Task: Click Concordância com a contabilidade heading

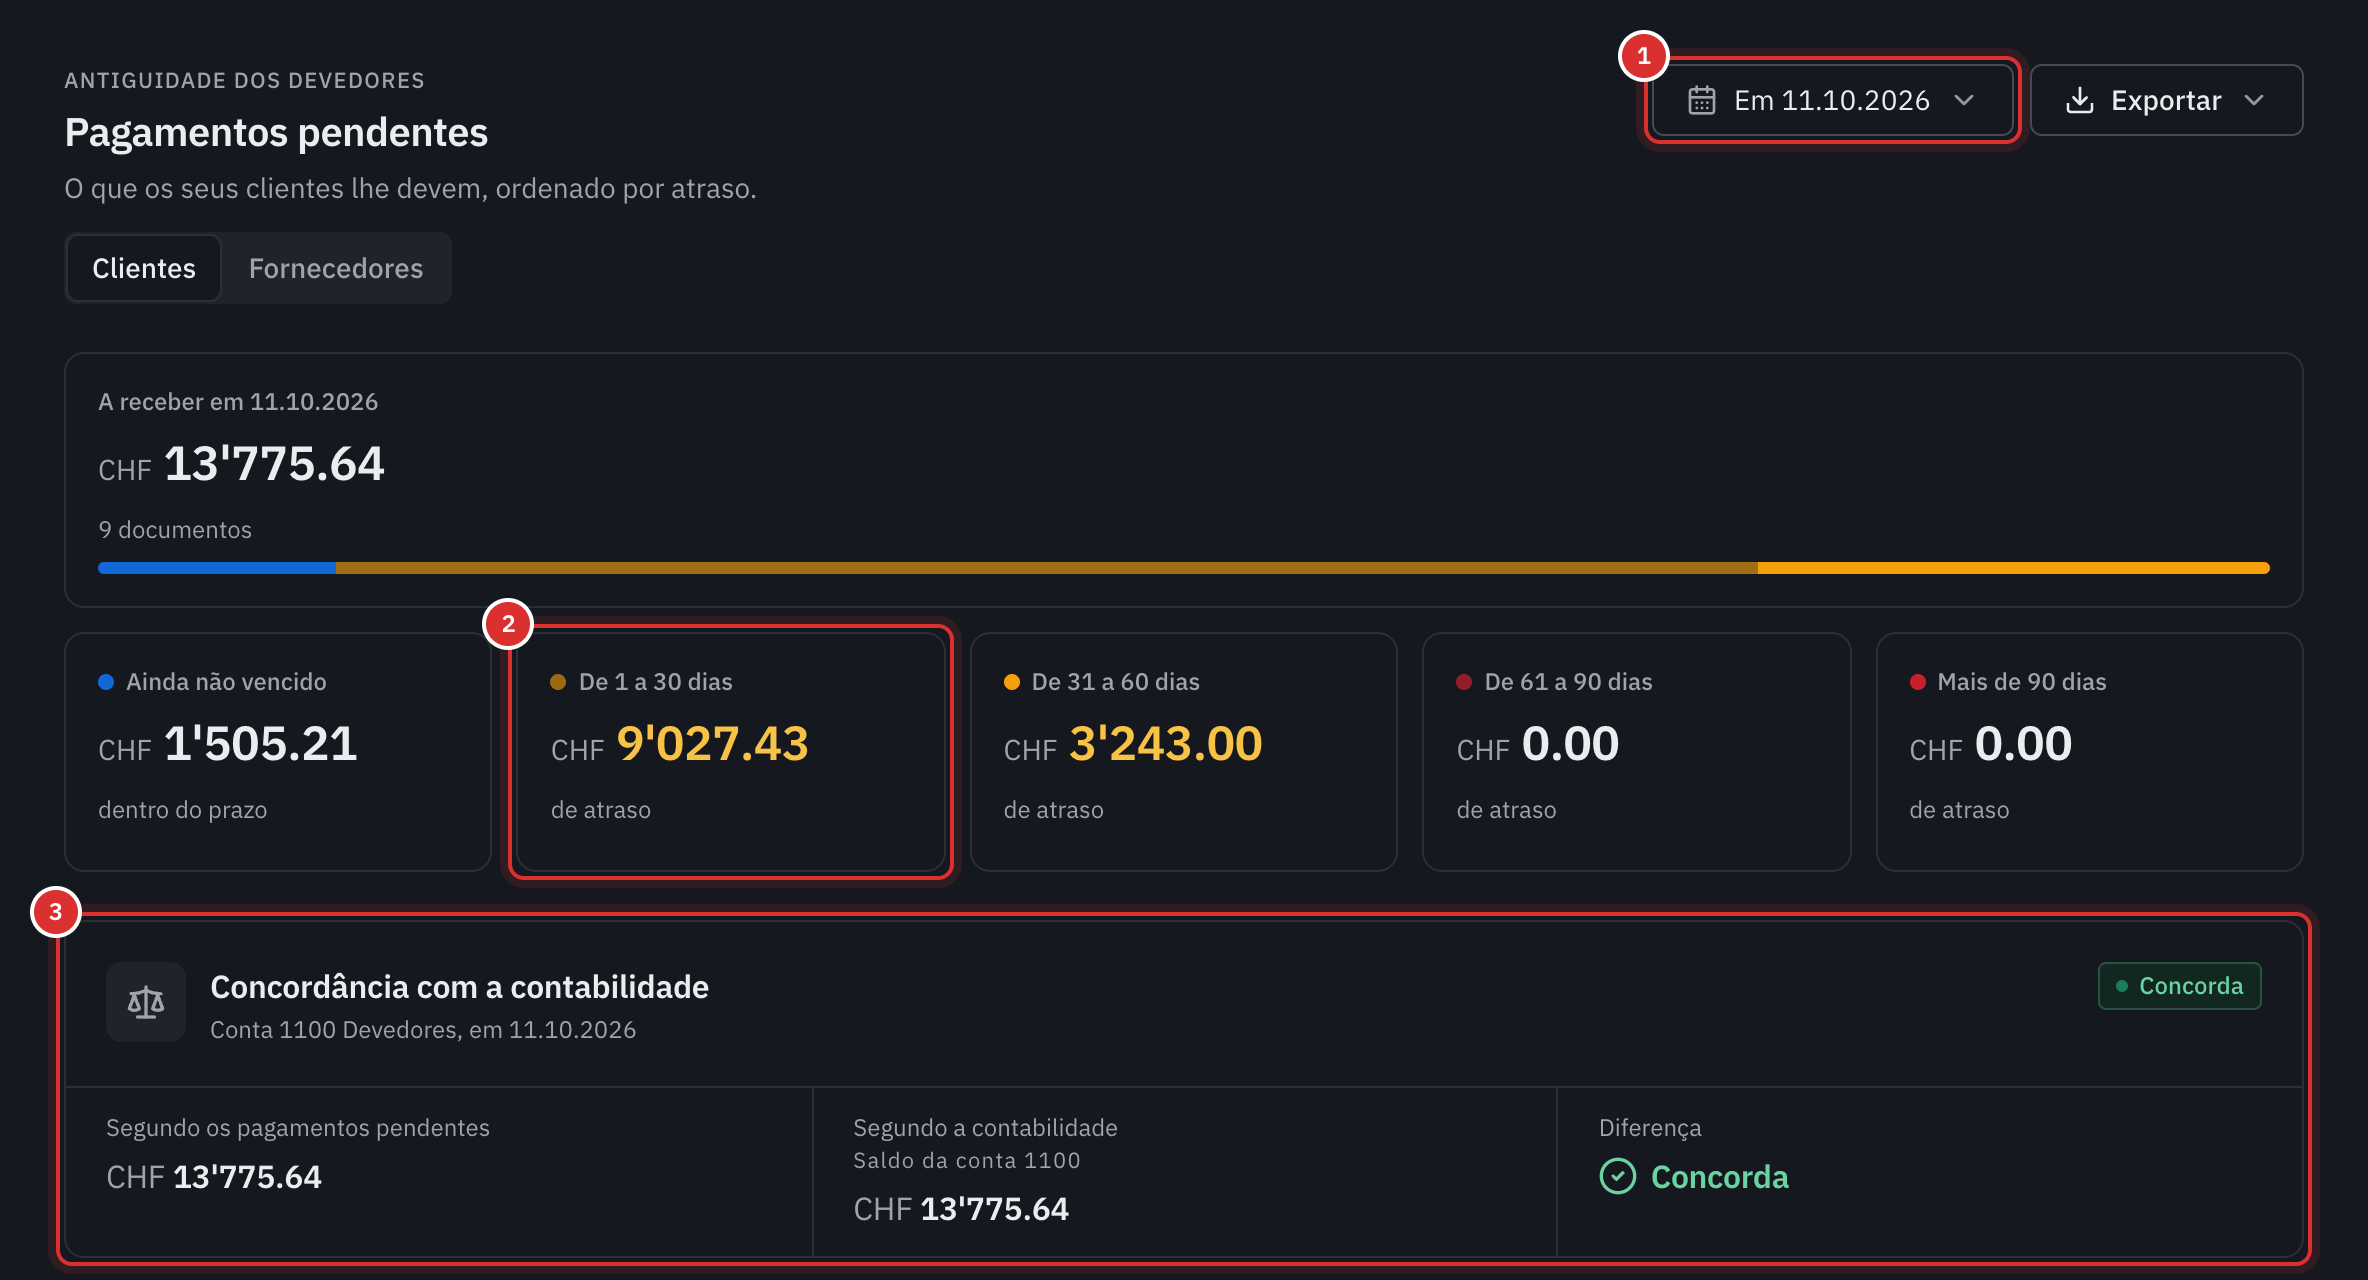Action: (459, 987)
